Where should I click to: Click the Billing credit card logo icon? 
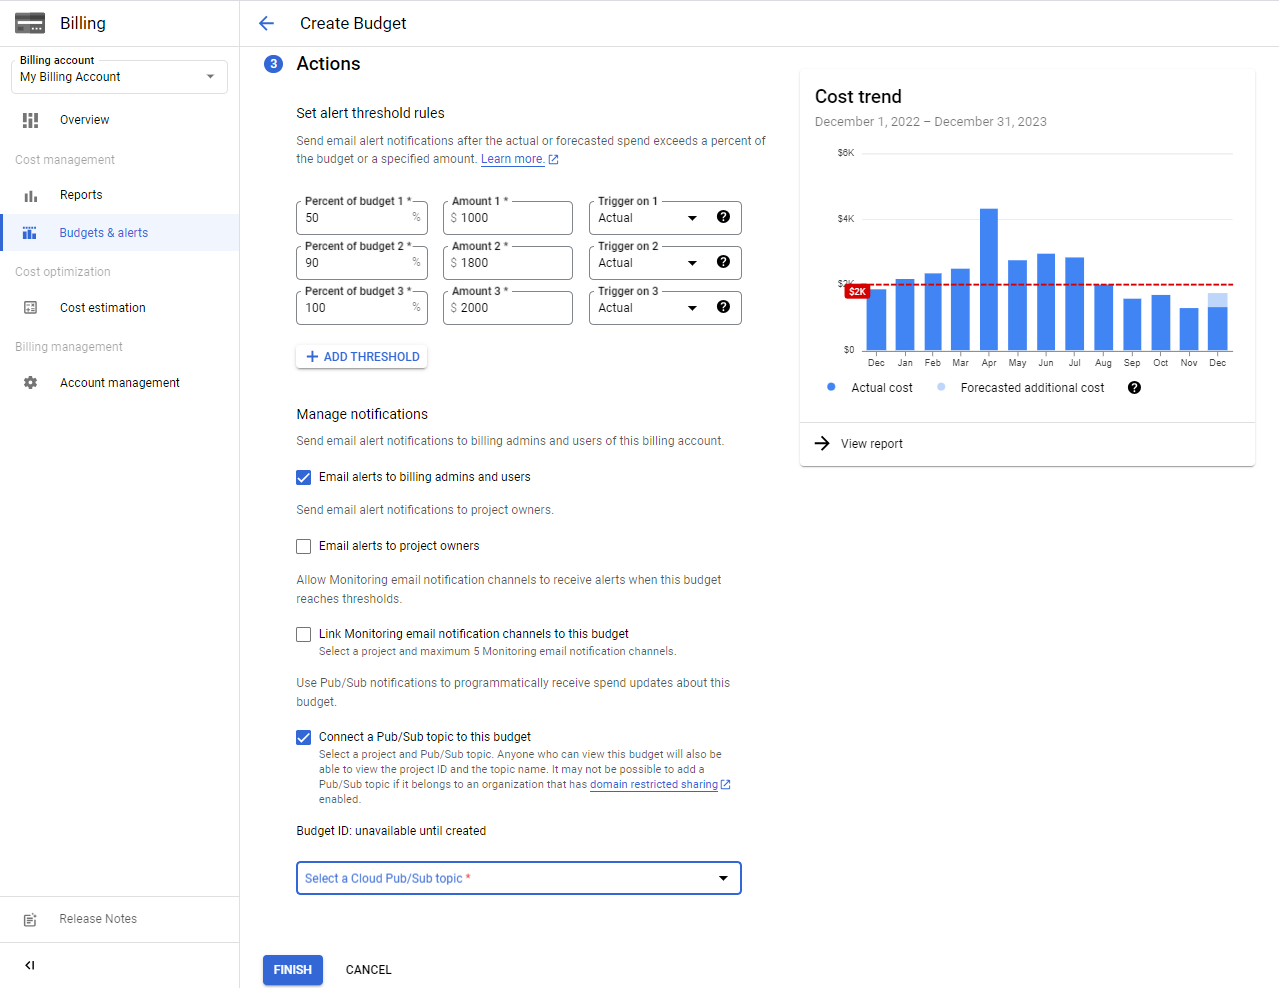(30, 23)
